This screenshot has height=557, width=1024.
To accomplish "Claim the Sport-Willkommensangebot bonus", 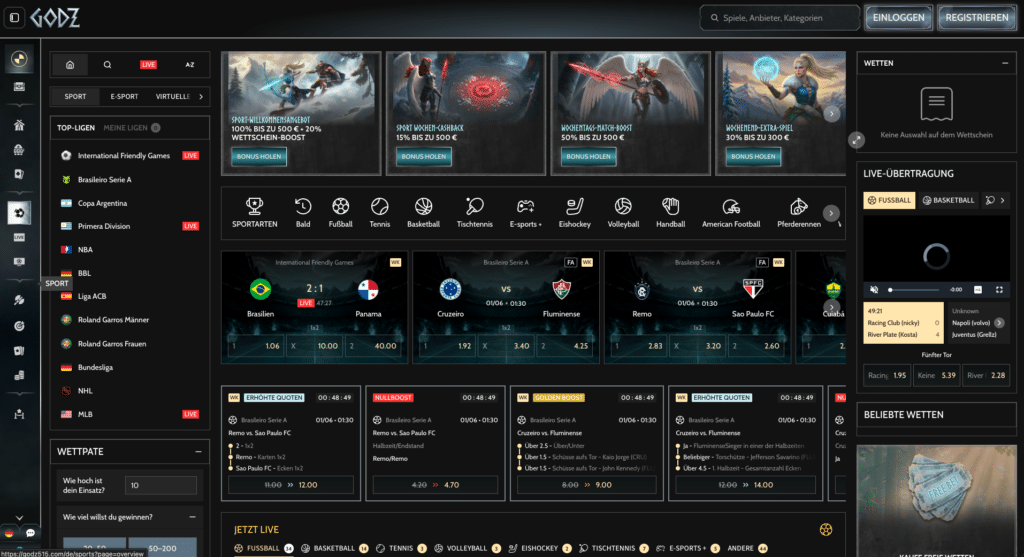I will point(259,157).
